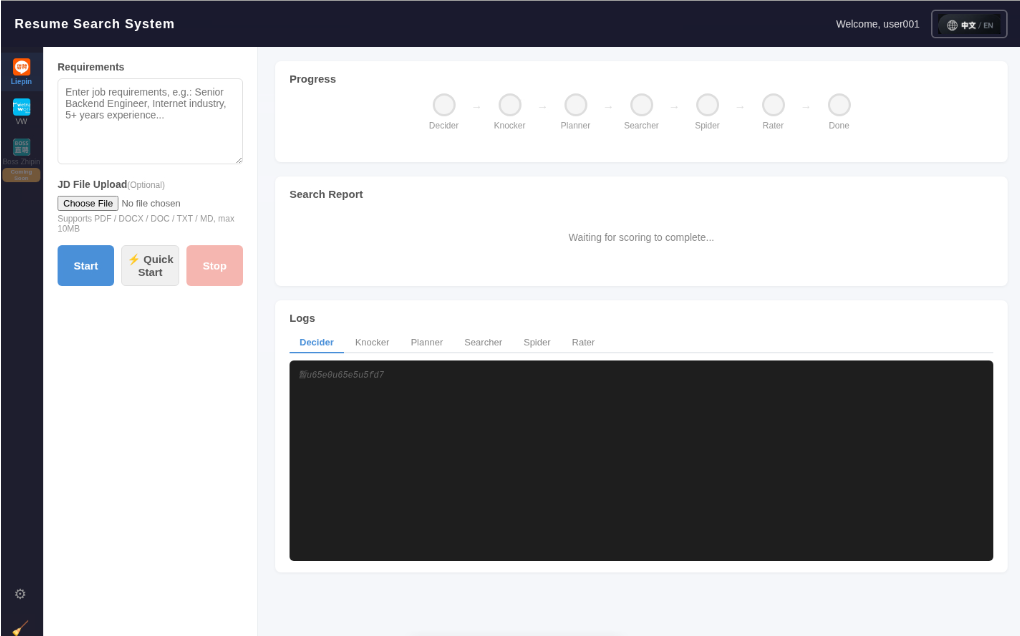Click the Logs heading

[x=302, y=318]
